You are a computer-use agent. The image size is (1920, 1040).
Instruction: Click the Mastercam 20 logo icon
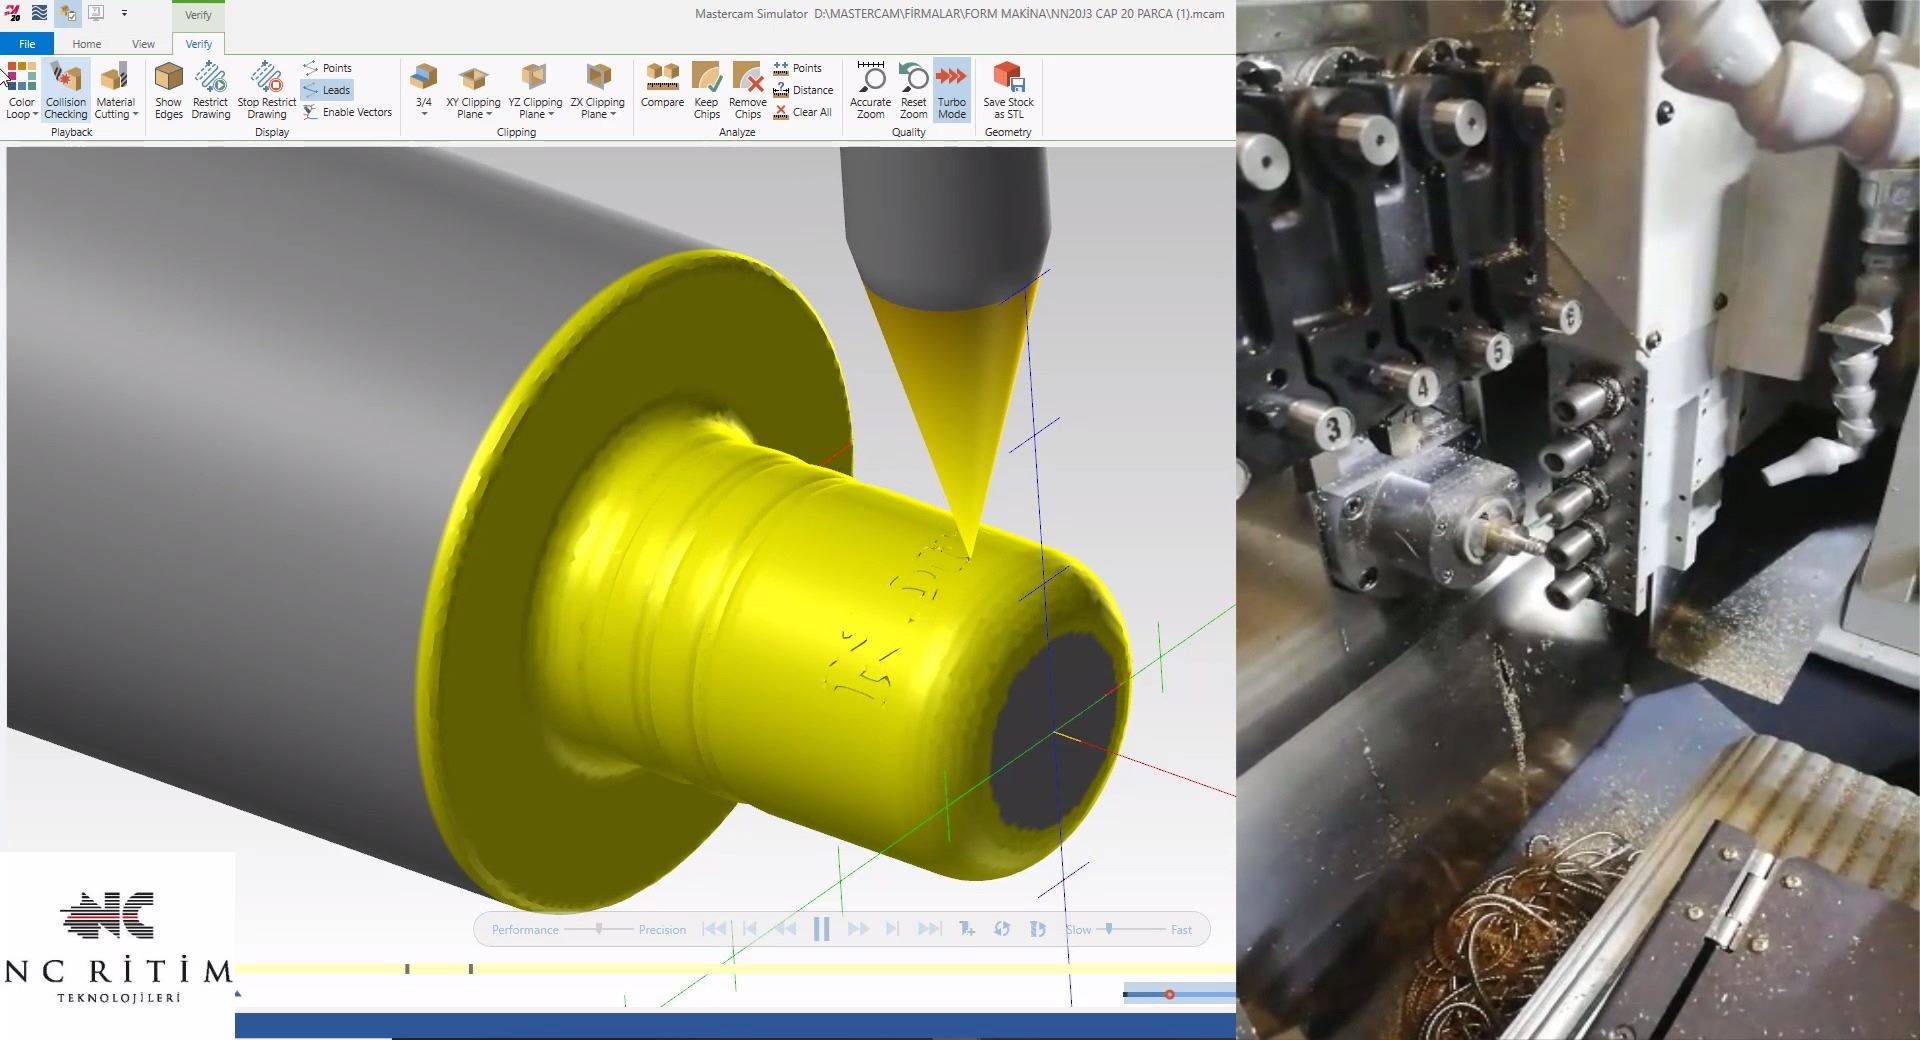tap(12, 13)
